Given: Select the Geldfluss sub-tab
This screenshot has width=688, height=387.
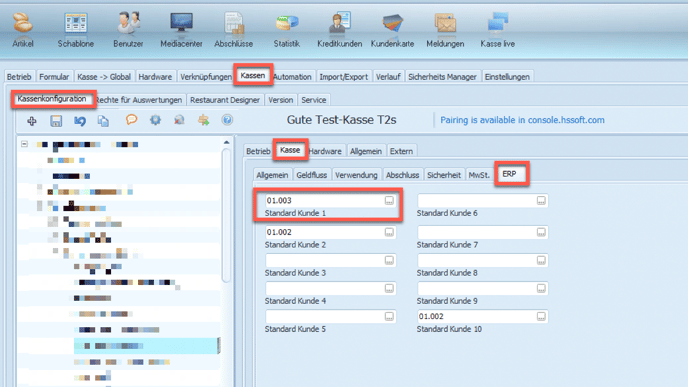Looking at the screenshot, I should pos(312,175).
